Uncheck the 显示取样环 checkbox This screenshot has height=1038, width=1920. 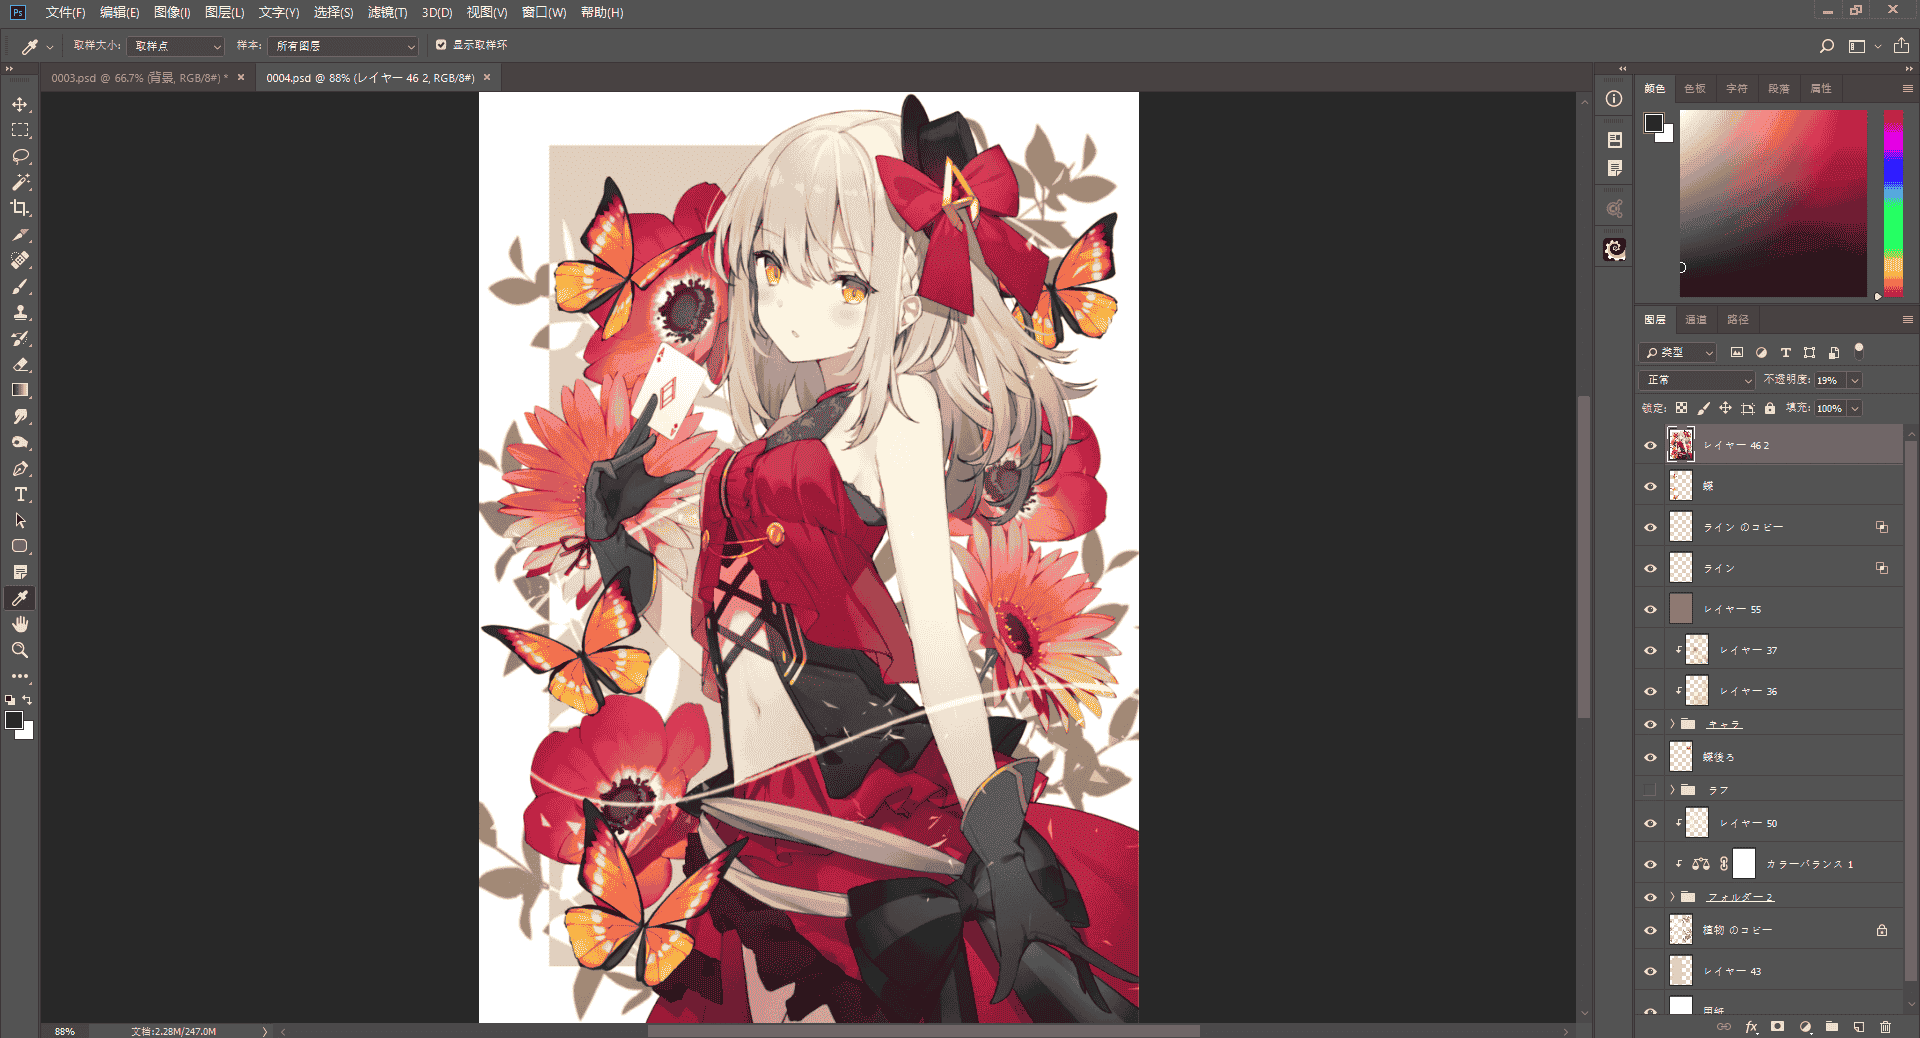pyautogui.click(x=441, y=45)
